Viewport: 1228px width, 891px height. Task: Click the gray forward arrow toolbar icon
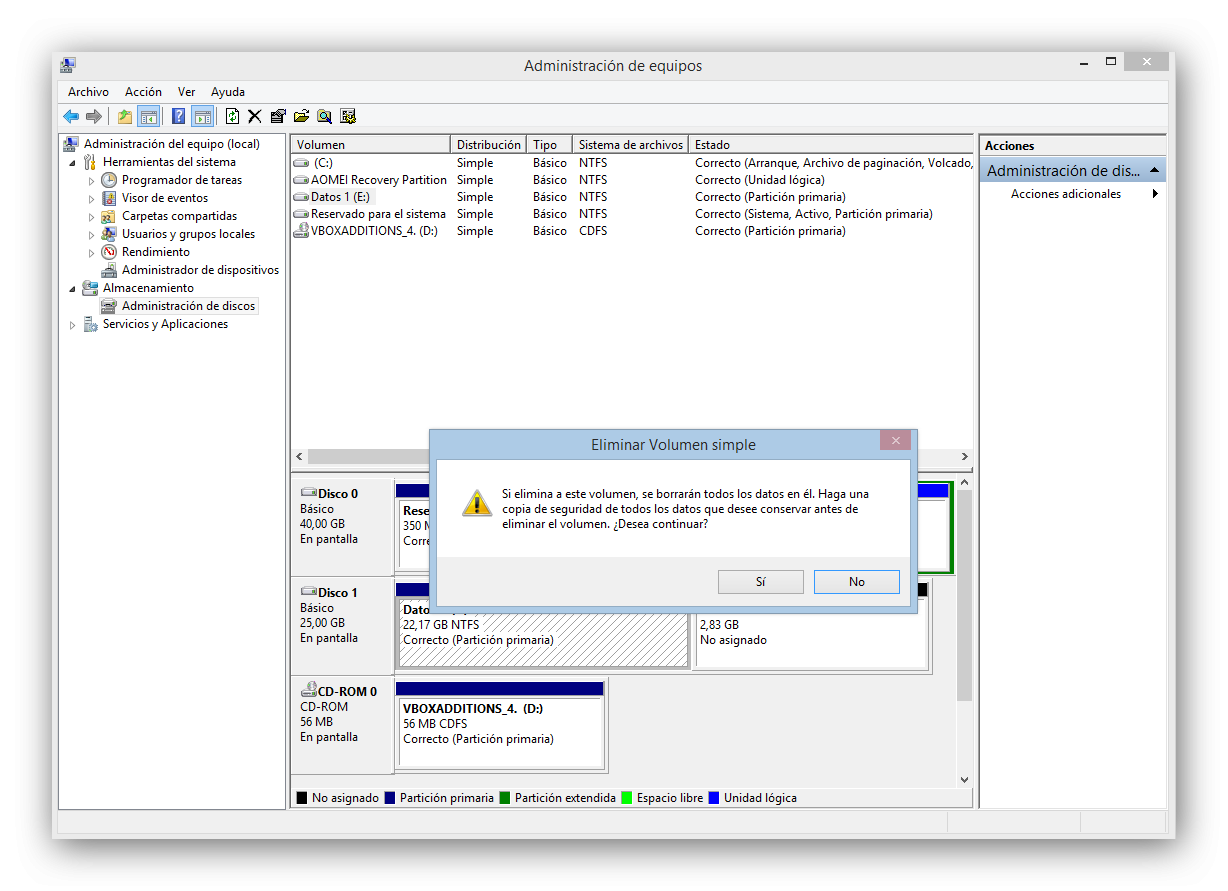pyautogui.click(x=94, y=116)
